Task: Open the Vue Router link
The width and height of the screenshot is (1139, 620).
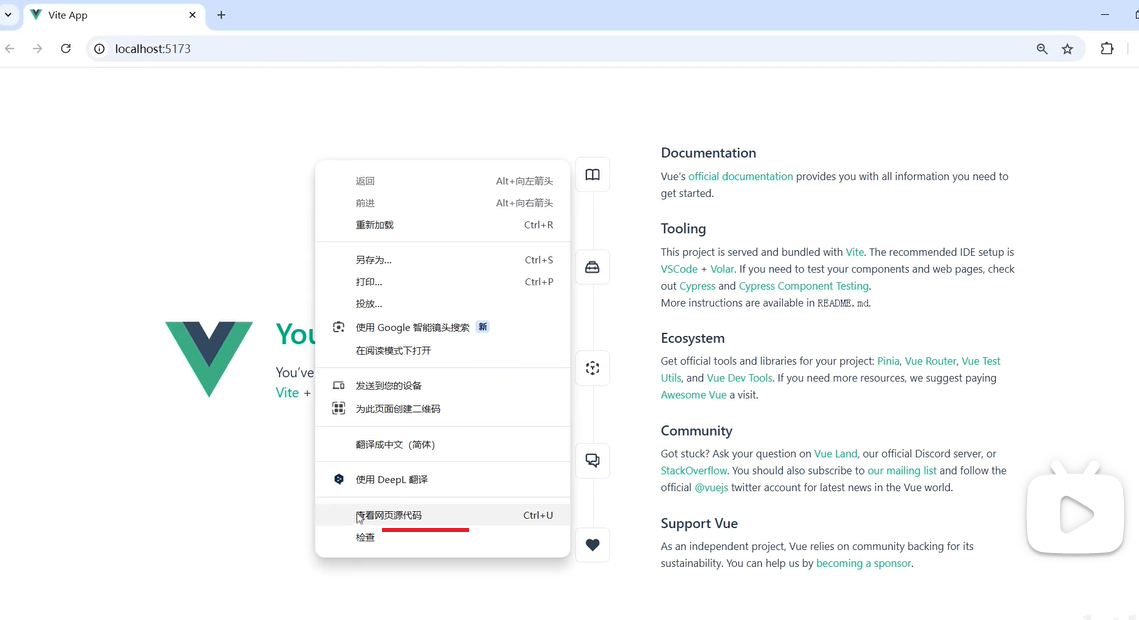Action: (930, 361)
